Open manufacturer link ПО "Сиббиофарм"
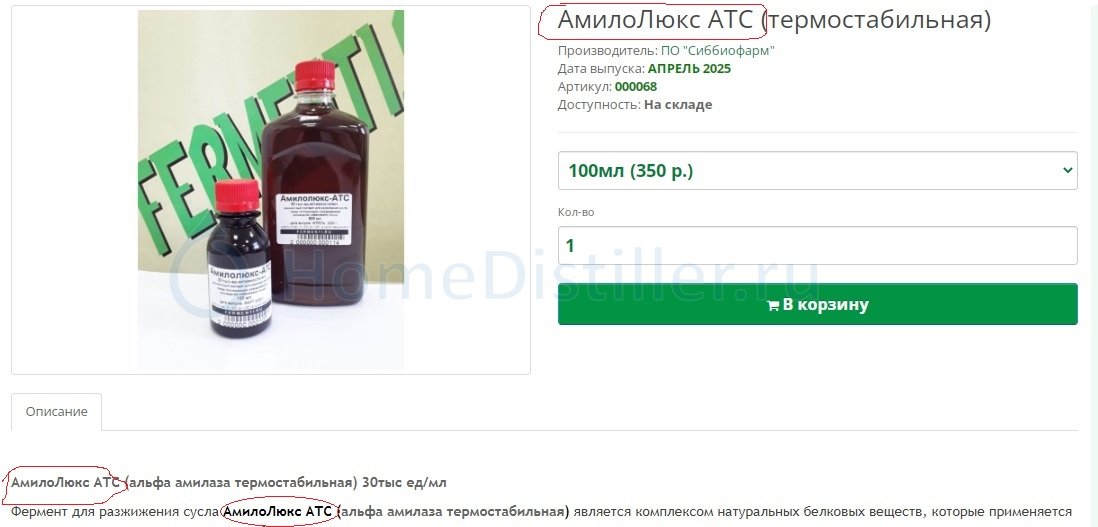 pyautogui.click(x=718, y=50)
